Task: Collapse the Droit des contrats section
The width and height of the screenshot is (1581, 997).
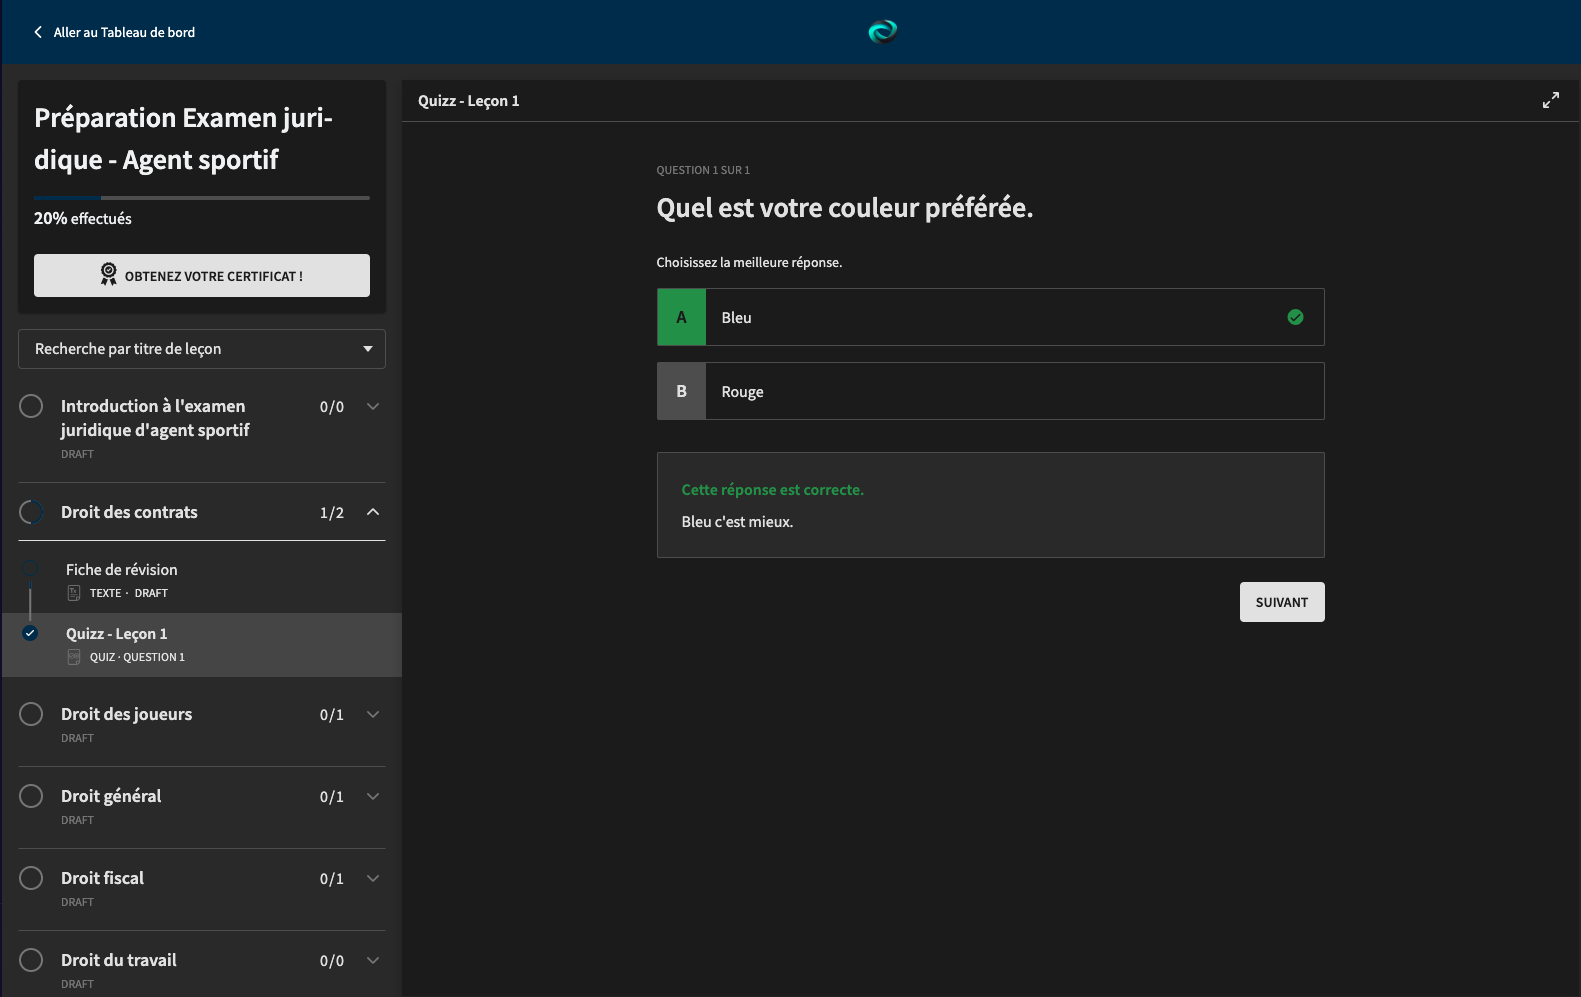Action: pyautogui.click(x=373, y=512)
